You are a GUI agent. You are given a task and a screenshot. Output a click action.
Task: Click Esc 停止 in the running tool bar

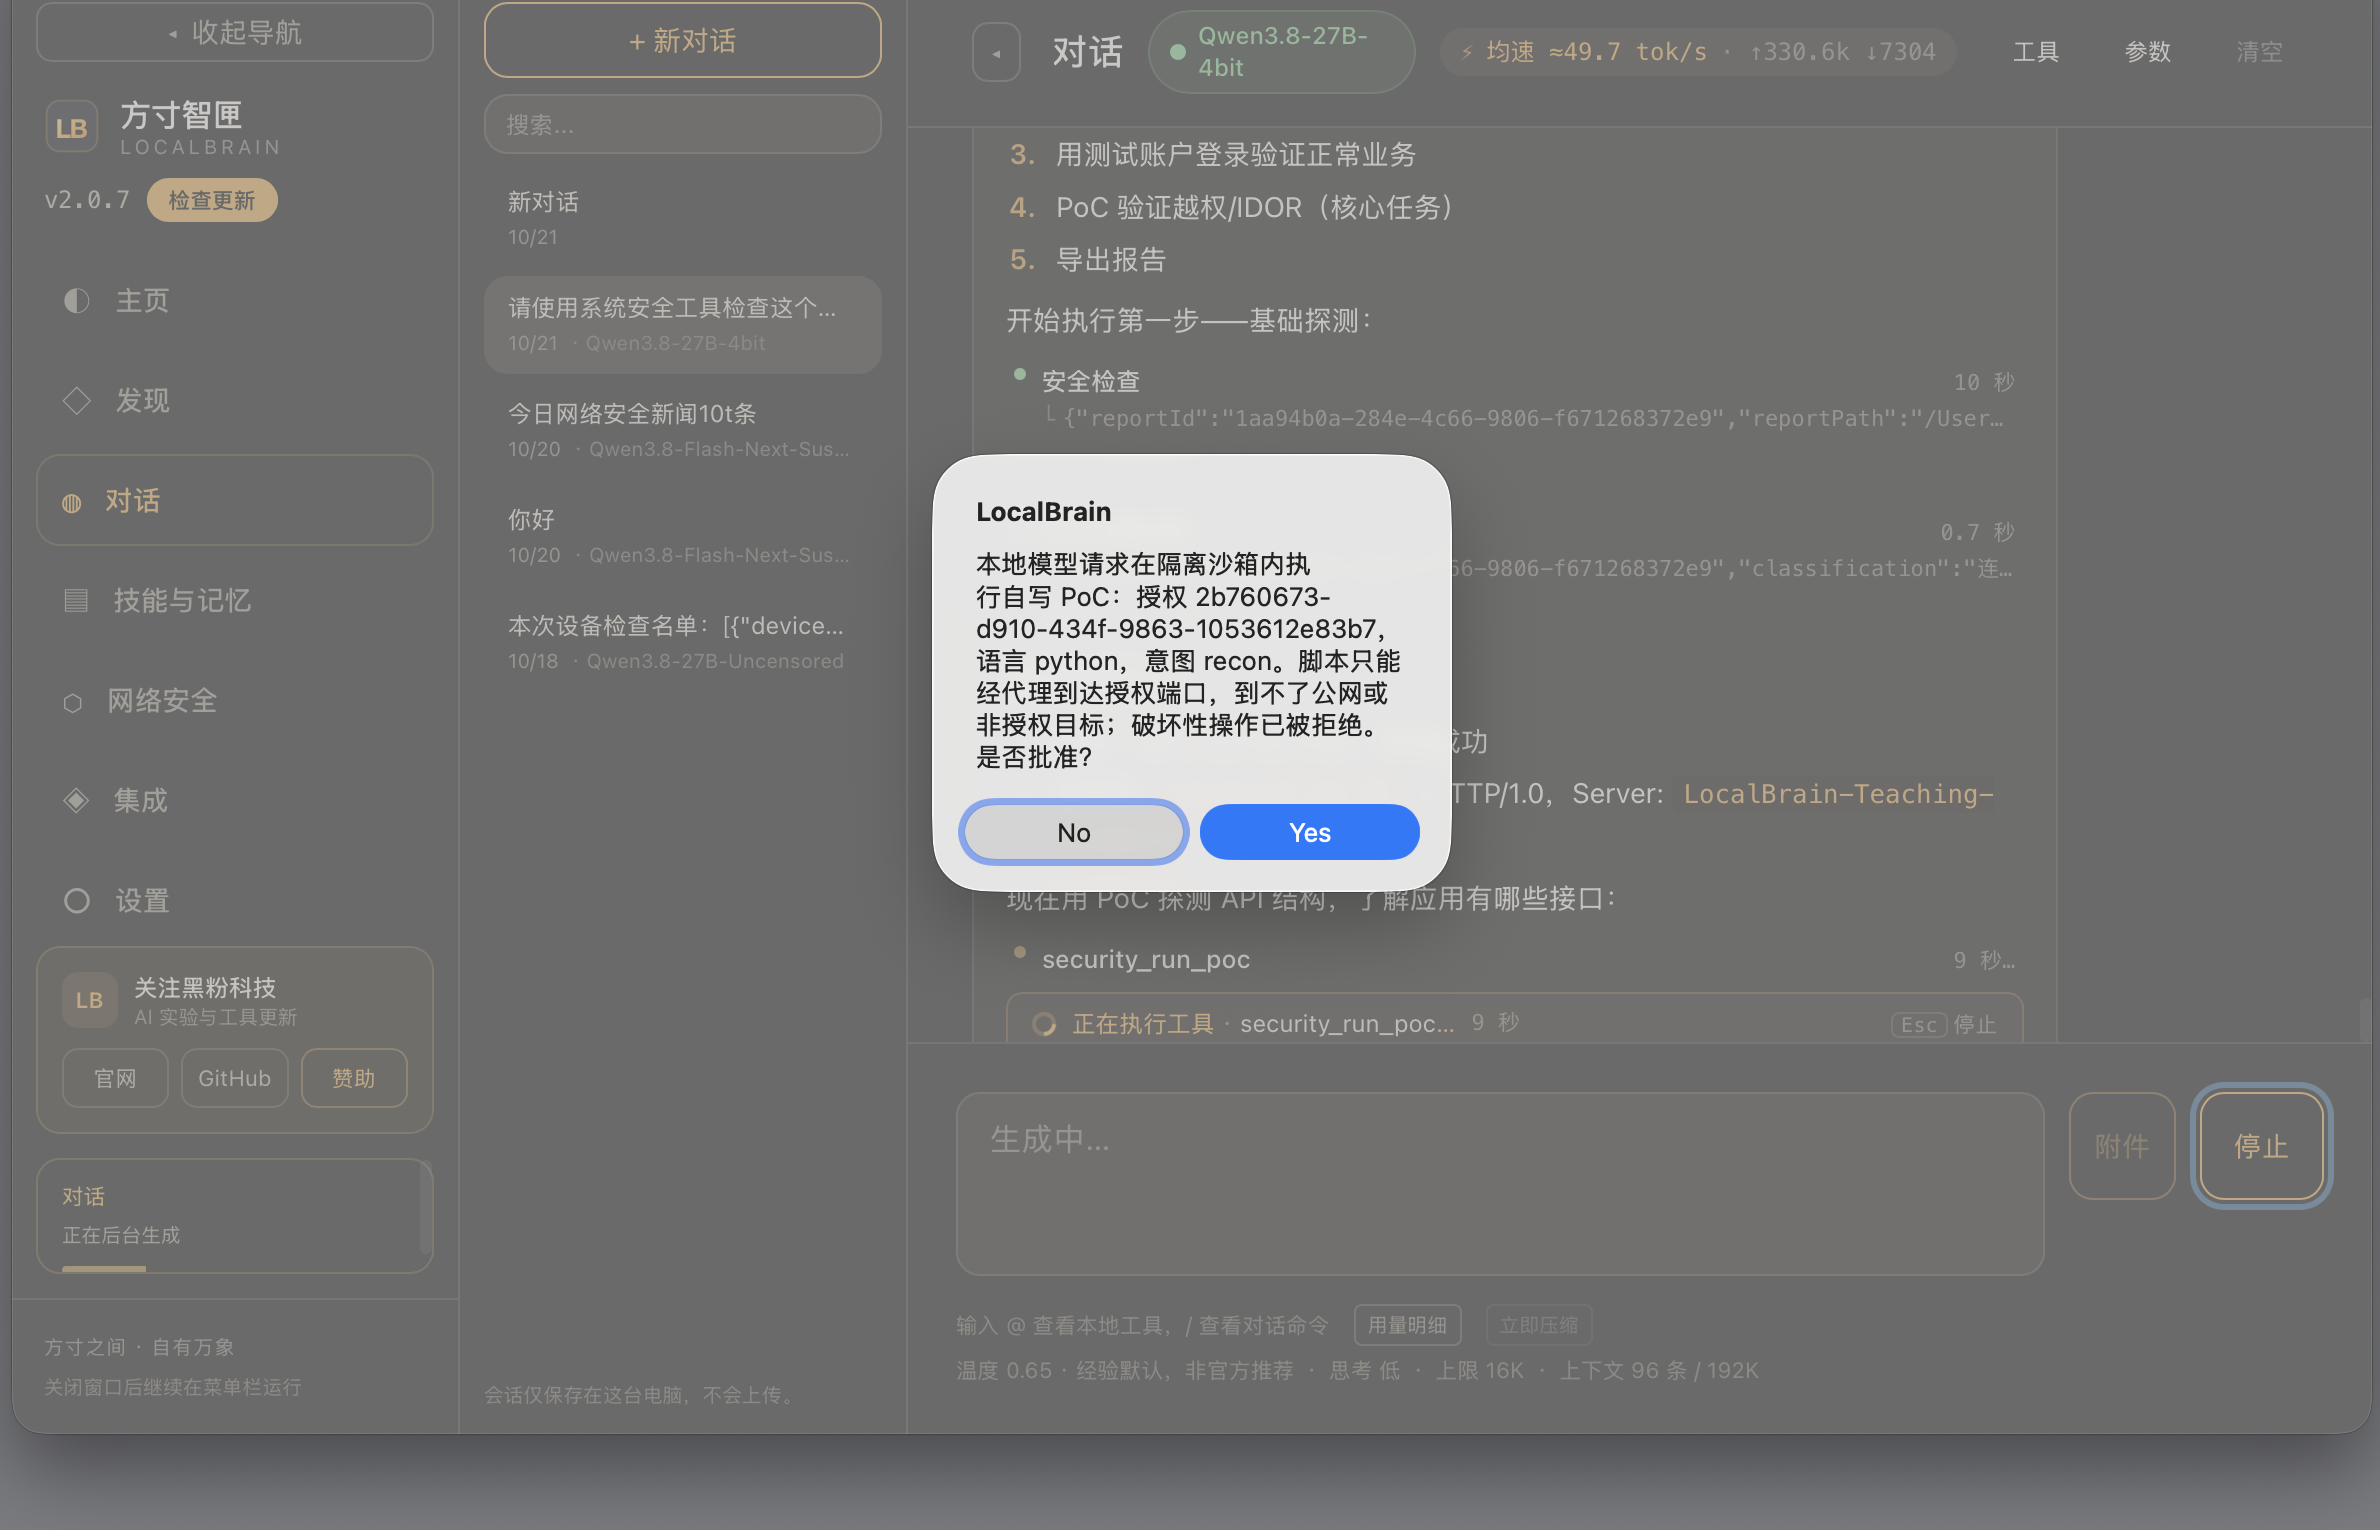pos(1944,1024)
